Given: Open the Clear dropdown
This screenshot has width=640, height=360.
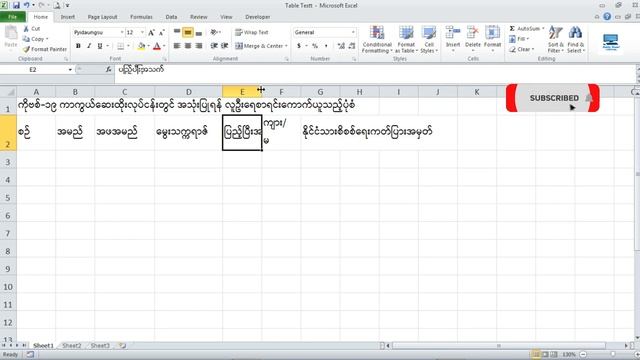Looking at the screenshot, I should click(521, 49).
